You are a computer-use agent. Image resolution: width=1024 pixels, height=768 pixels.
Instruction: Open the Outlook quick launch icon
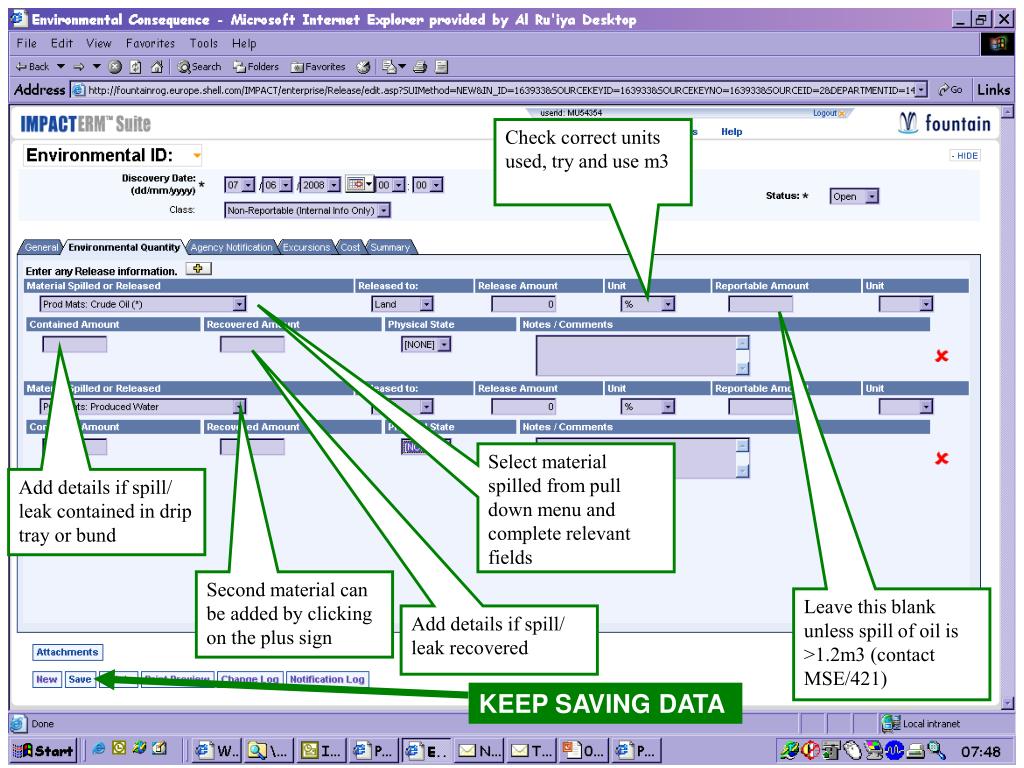(x=119, y=749)
